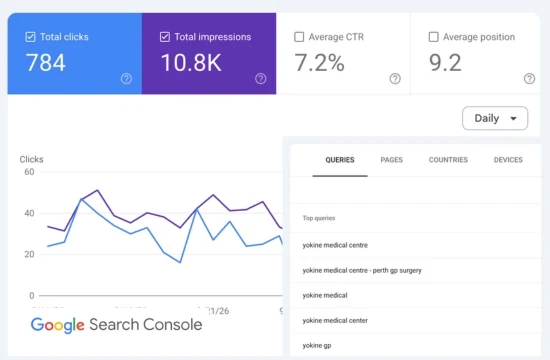
Task: Uncheck the Total clicks checkbox
Action: pyautogui.click(x=31, y=37)
